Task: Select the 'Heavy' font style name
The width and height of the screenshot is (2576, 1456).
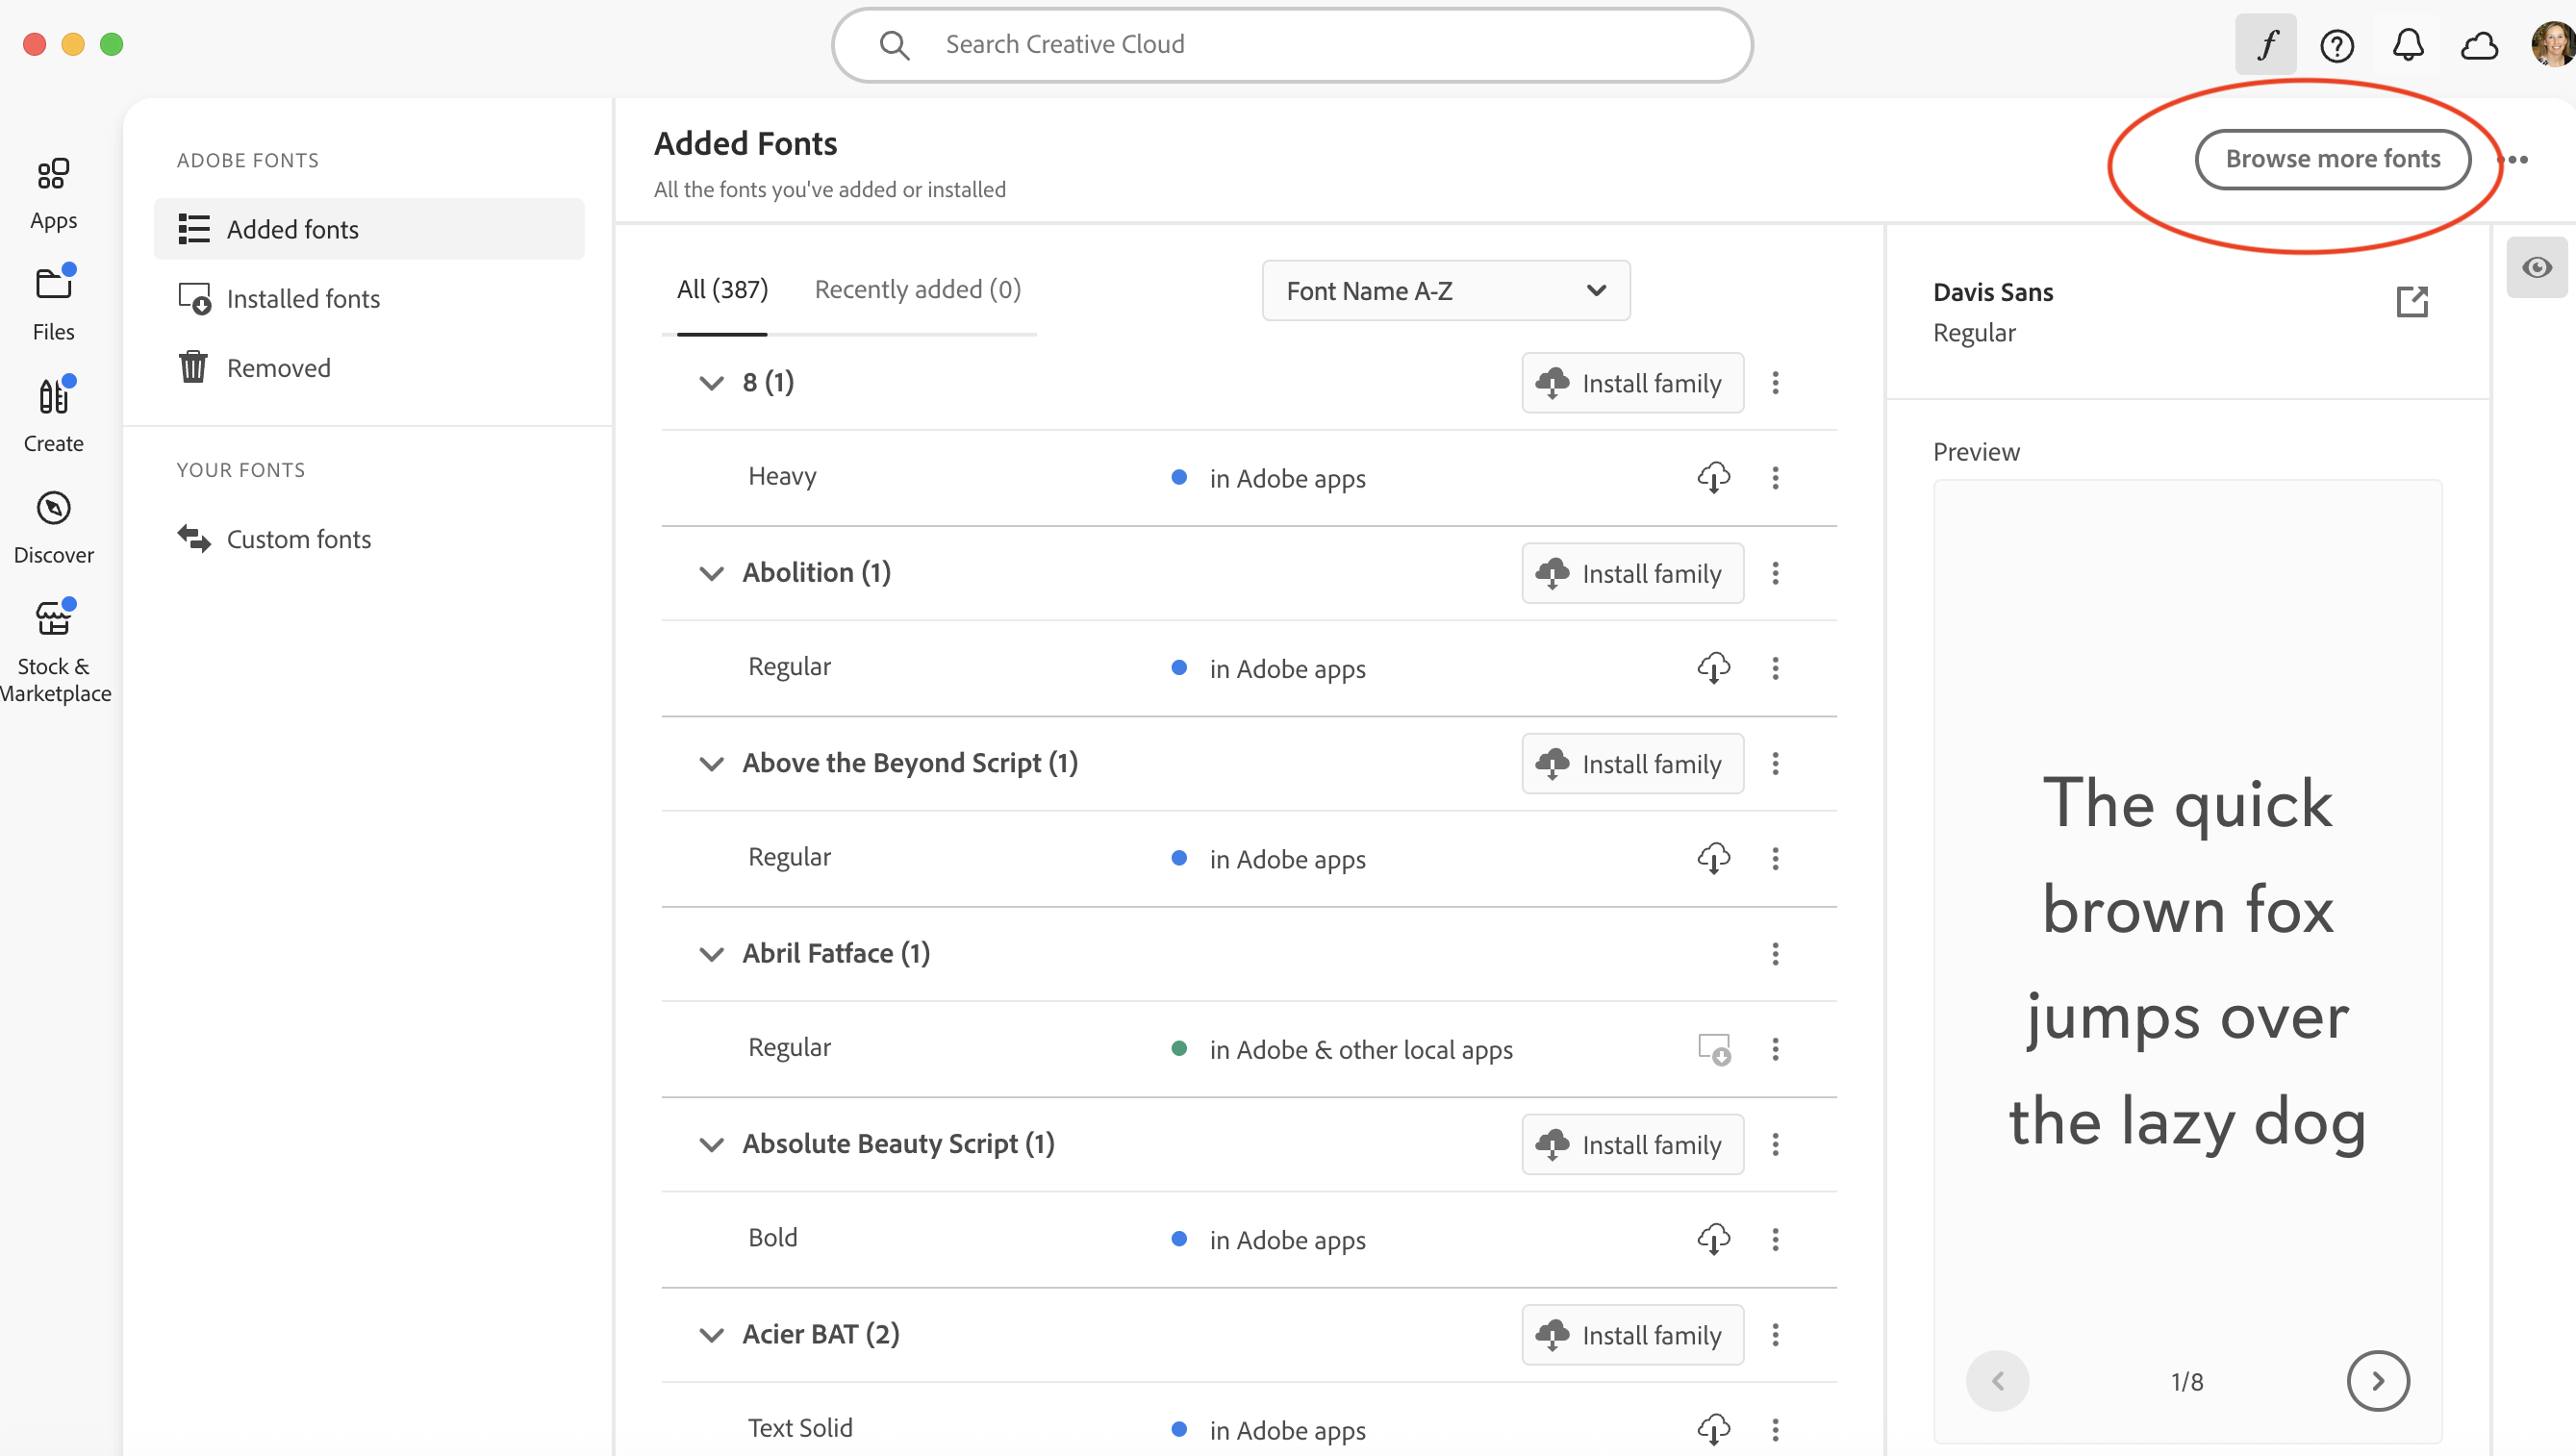Action: pyautogui.click(x=782, y=476)
